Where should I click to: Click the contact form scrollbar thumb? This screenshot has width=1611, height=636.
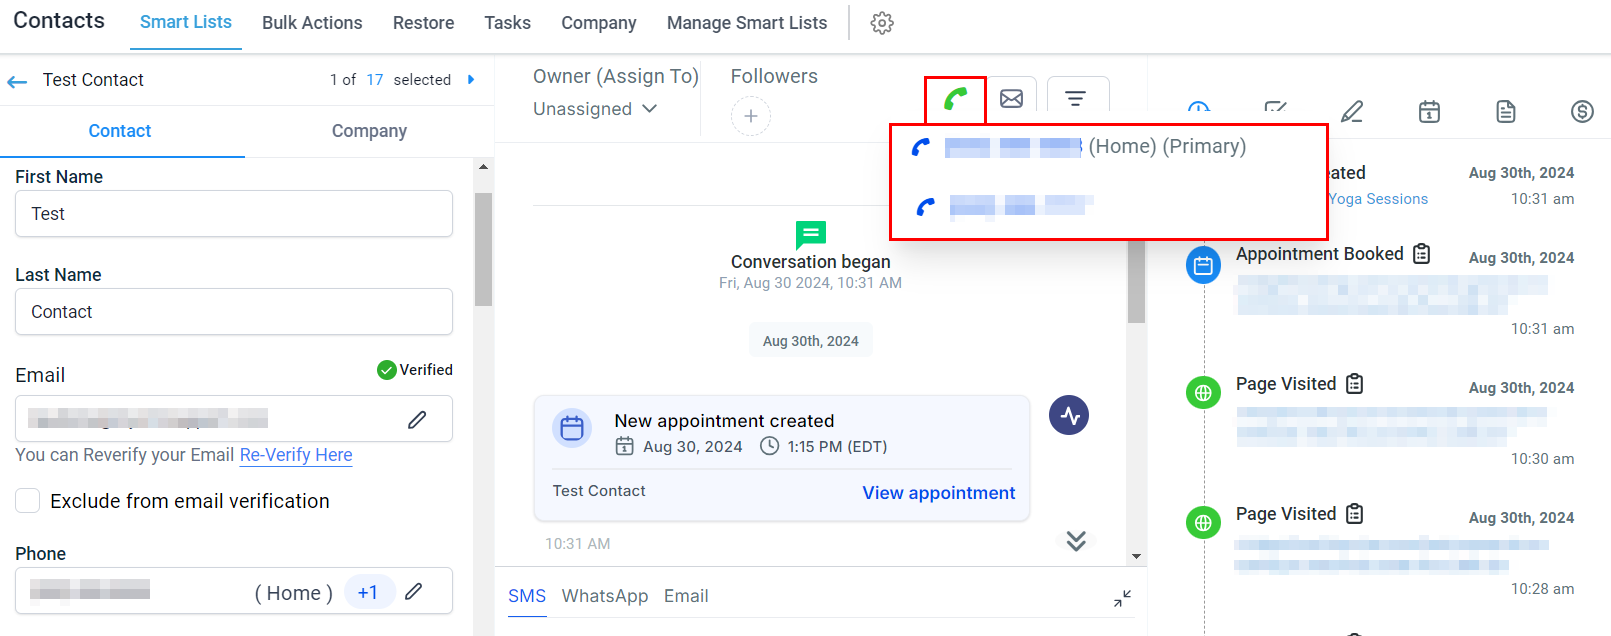(483, 249)
